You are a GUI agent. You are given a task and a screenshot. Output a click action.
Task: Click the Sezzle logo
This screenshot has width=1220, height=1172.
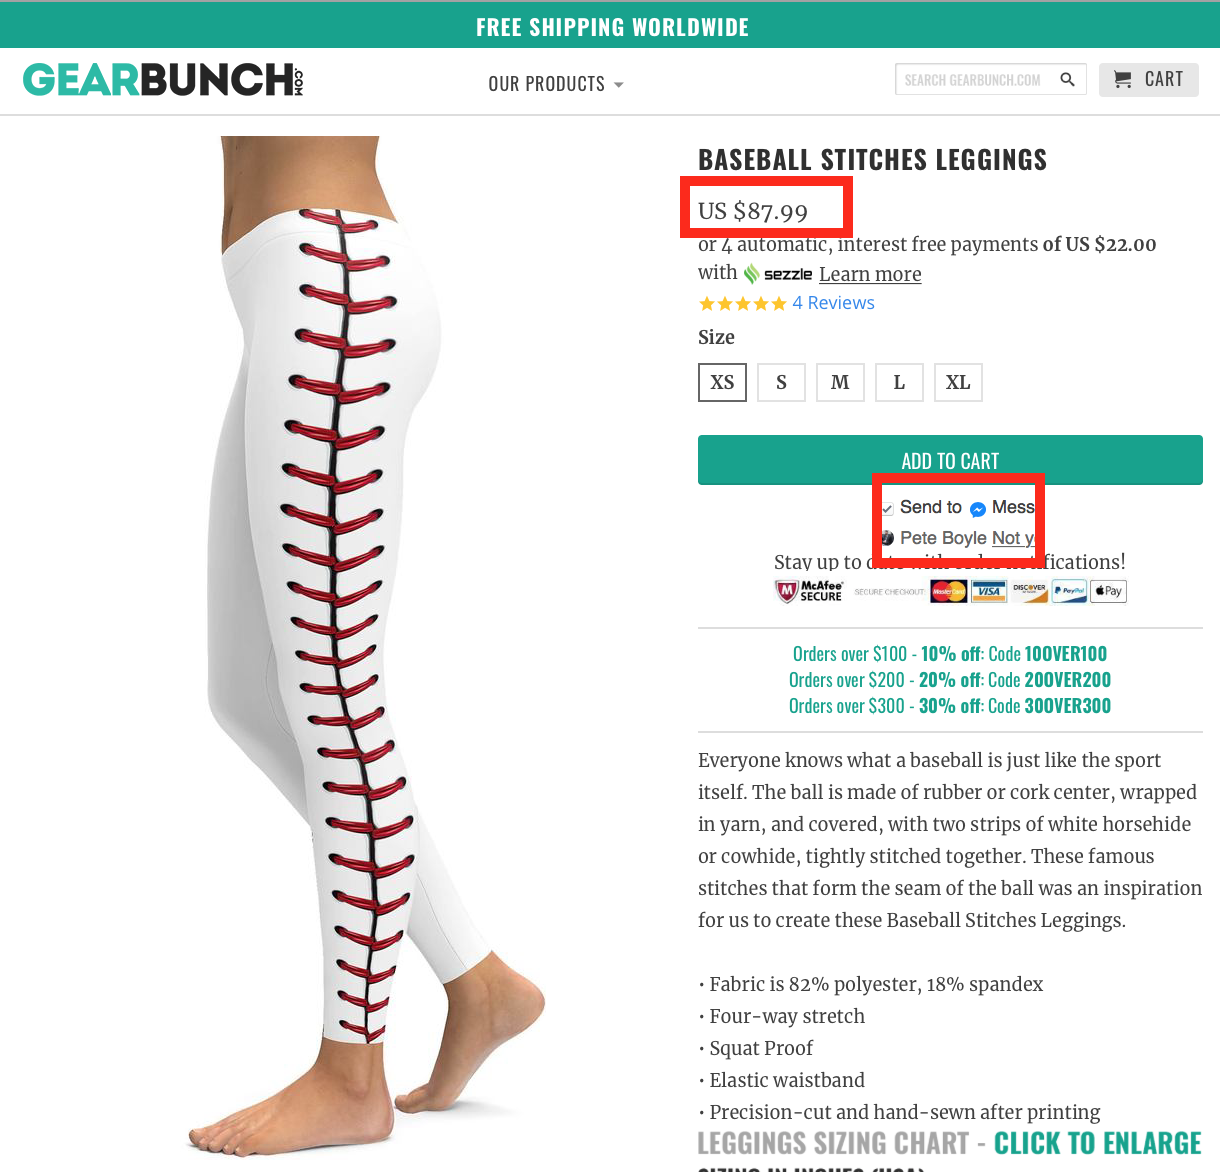778,274
